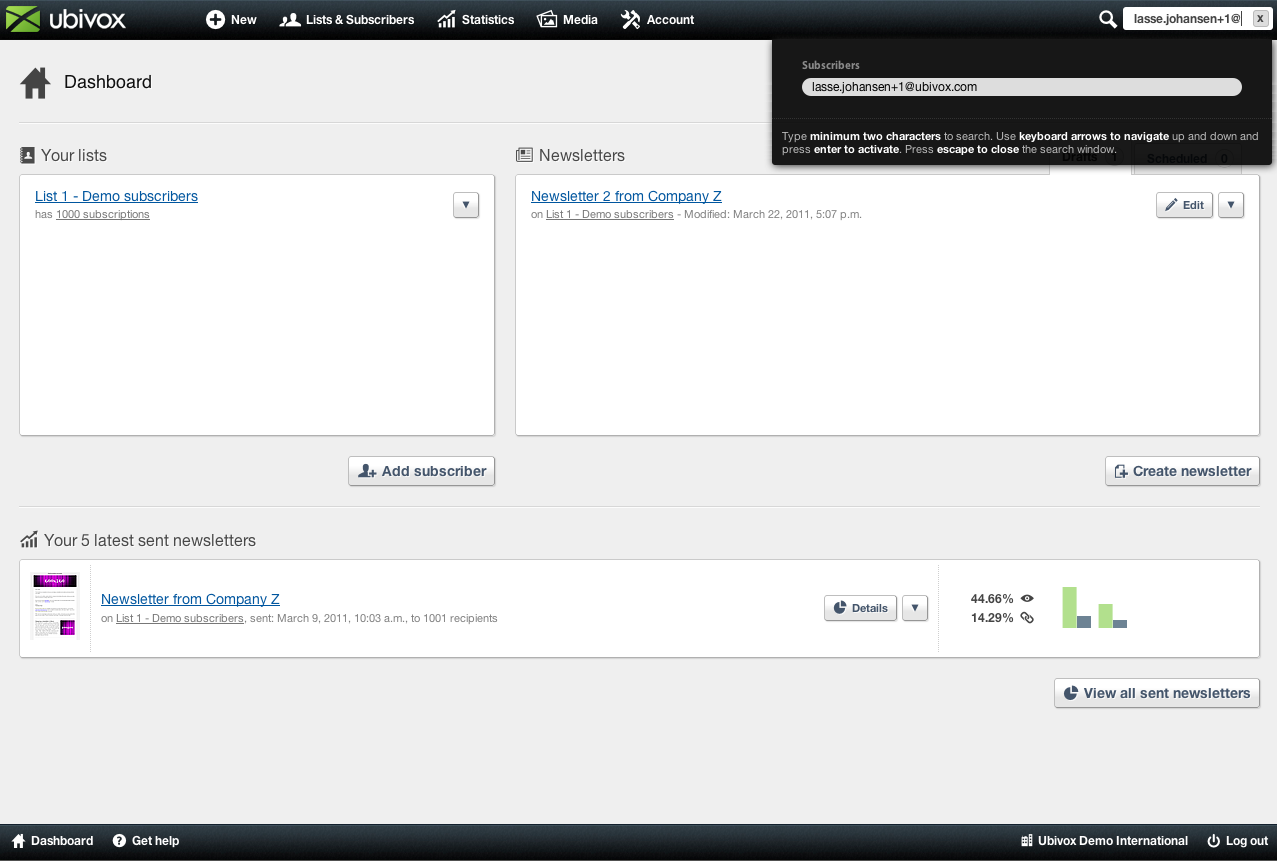Click Edit button for Newsletter 2
Screen dimensions: 1277x861
[1184, 205]
